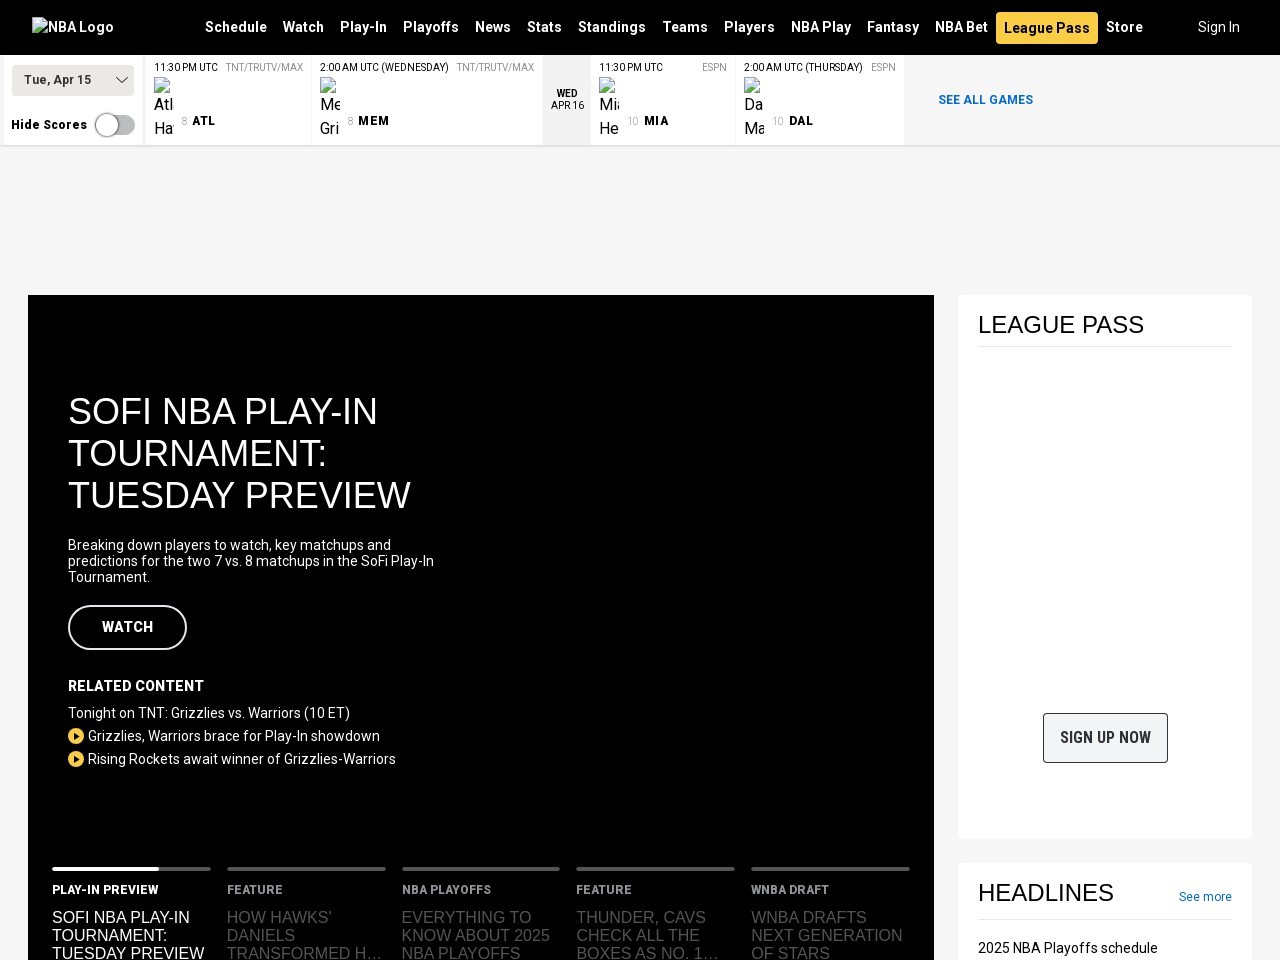Click Sign In
1280x960 pixels.
click(1219, 27)
